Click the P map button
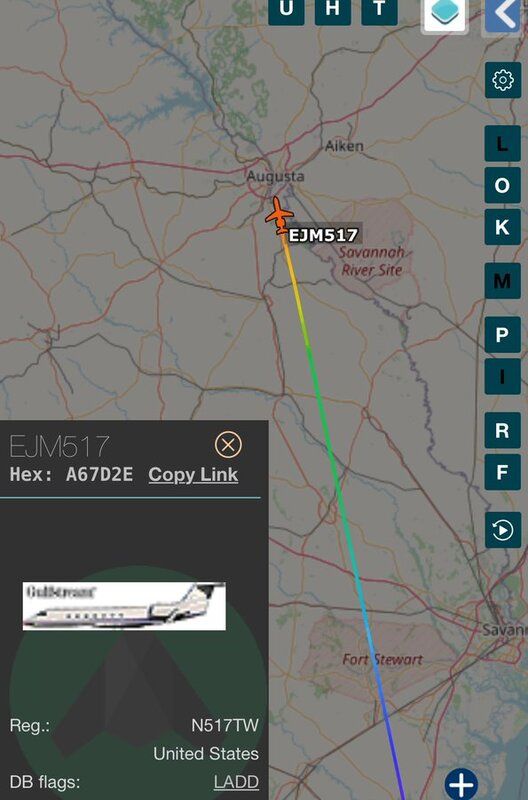 click(x=502, y=335)
